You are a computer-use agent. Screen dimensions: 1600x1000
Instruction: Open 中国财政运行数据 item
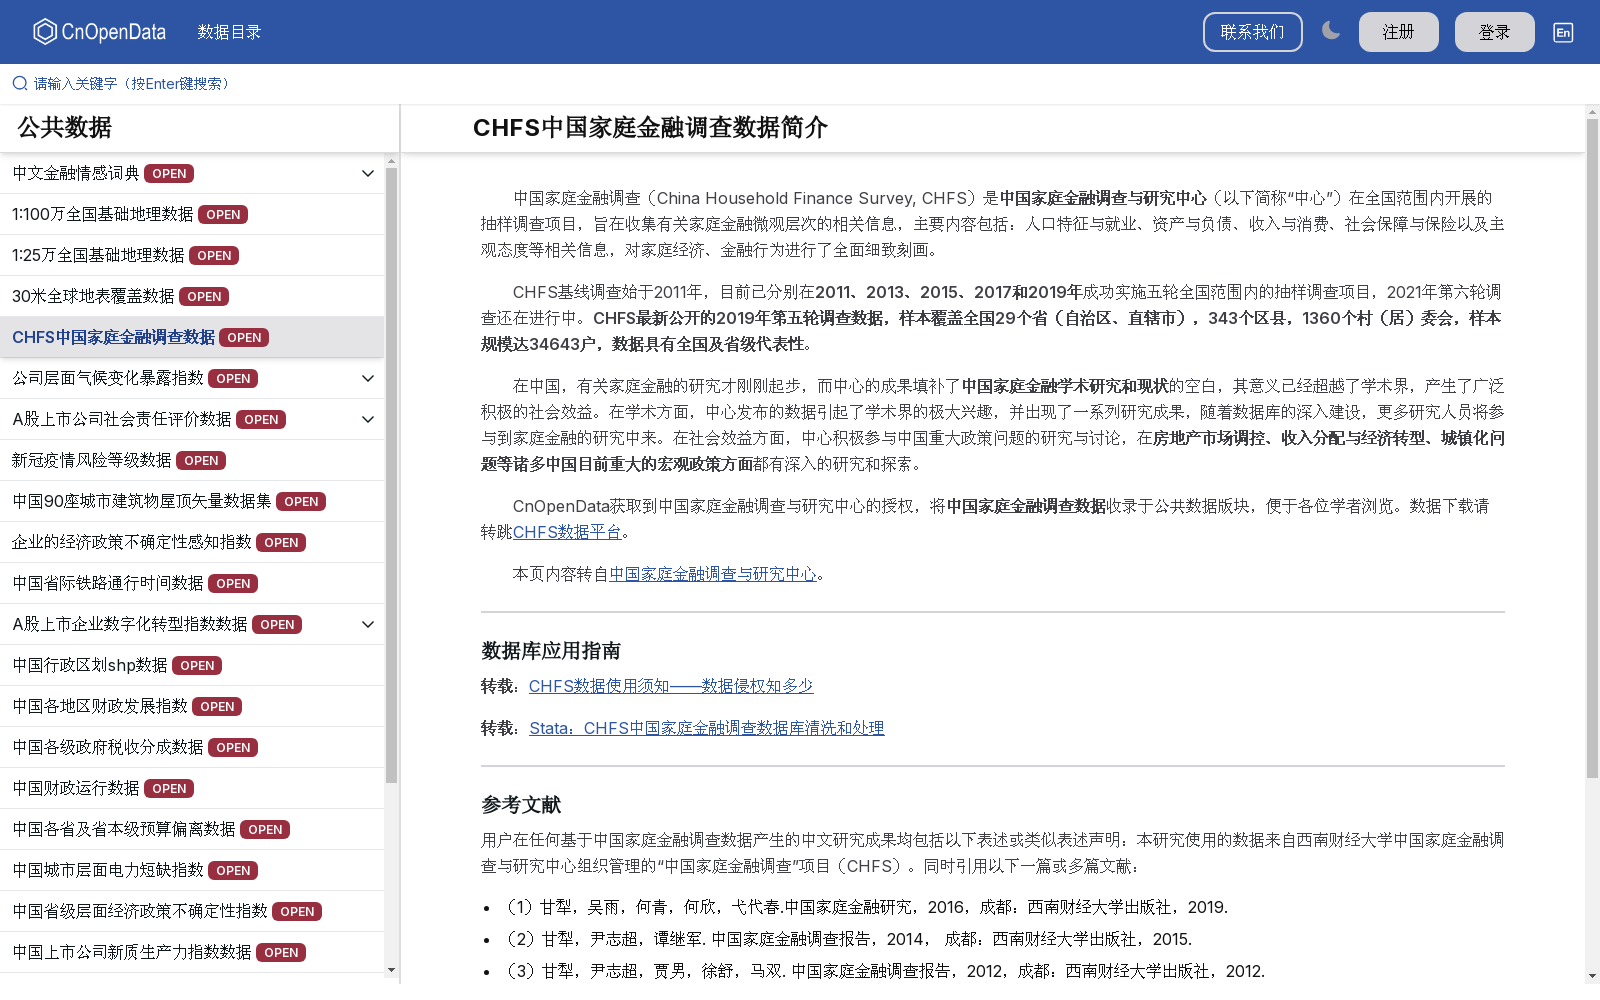(192, 788)
